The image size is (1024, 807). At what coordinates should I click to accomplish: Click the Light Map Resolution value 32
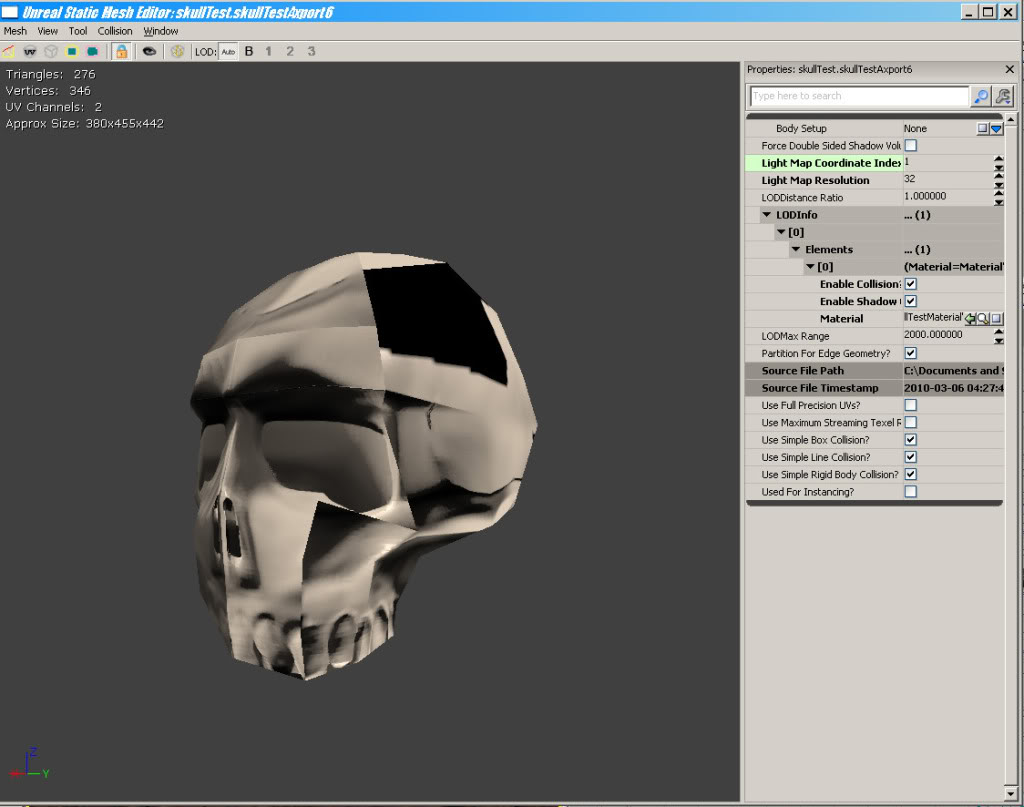click(x=910, y=179)
